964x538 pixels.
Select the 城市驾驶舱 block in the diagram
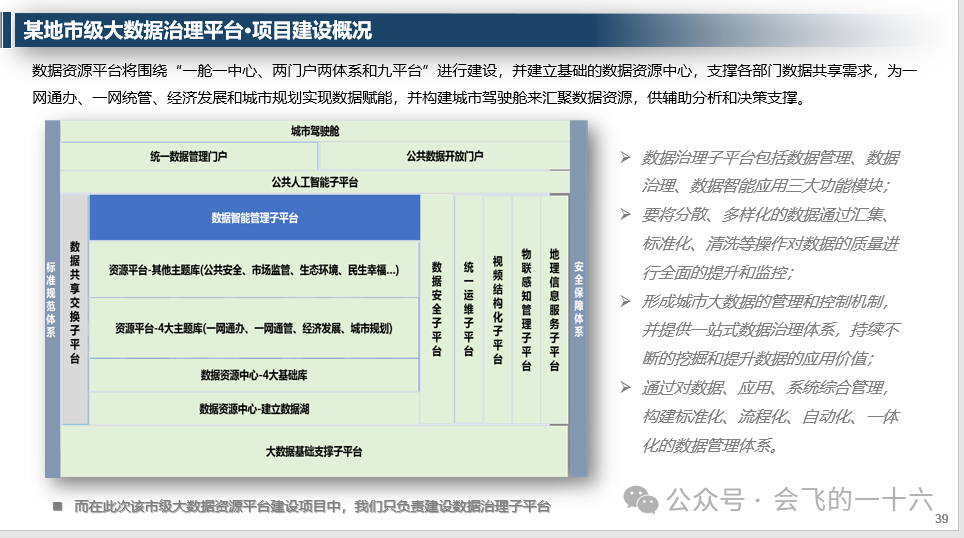pyautogui.click(x=315, y=131)
